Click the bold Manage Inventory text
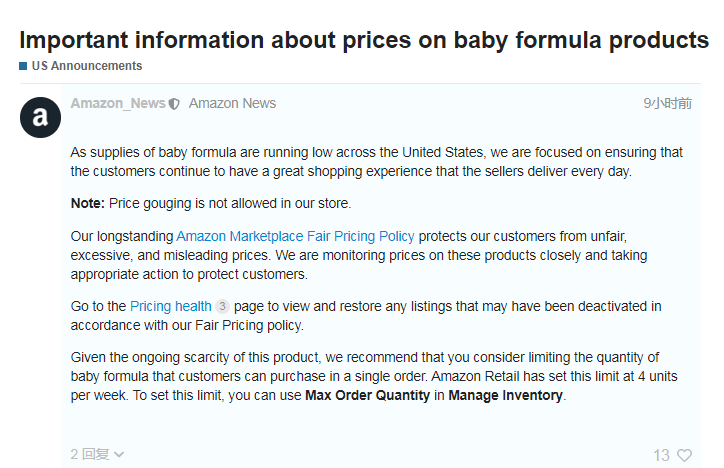Screen dimensions: 724x468 pyautogui.click(x=506, y=395)
